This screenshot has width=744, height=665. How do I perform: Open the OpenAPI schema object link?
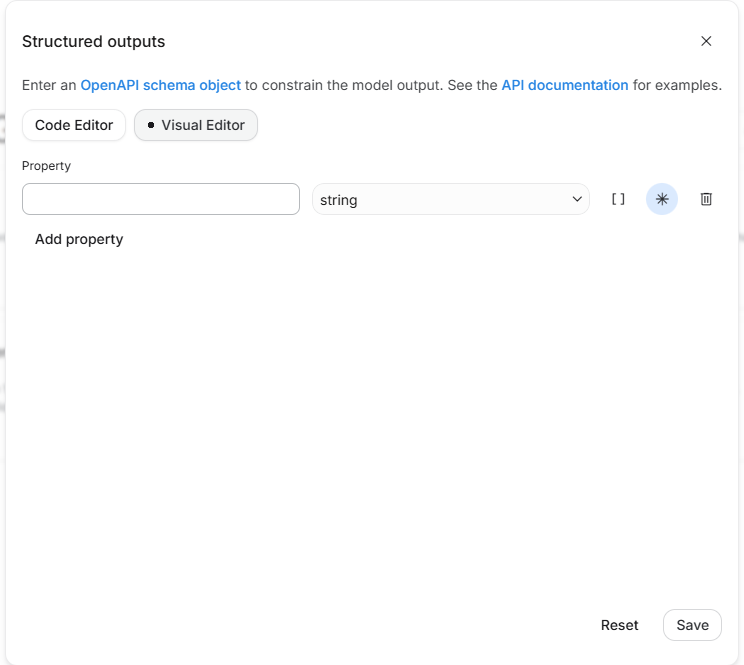click(x=161, y=85)
